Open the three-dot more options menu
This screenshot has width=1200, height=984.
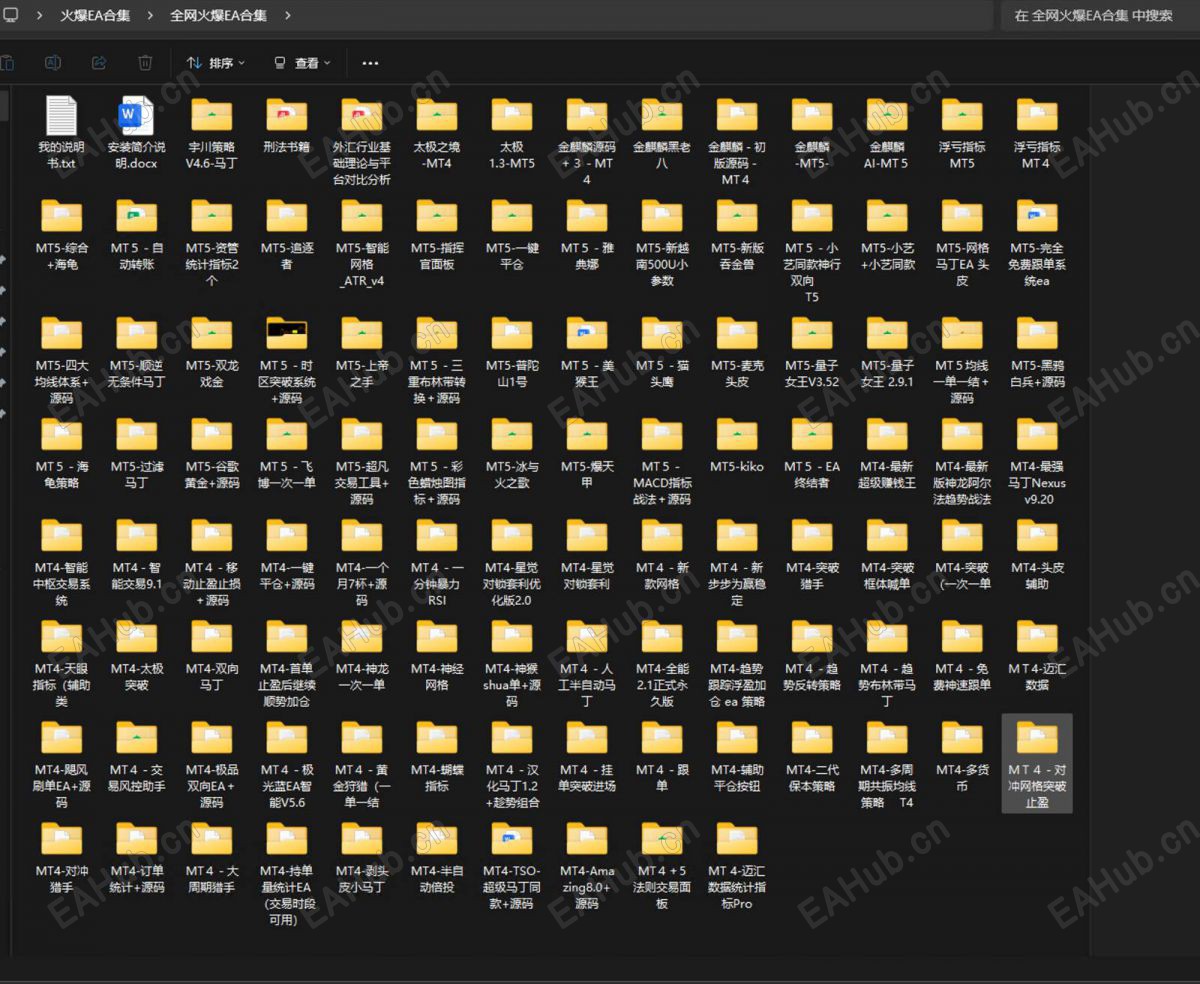pyautogui.click(x=370, y=63)
